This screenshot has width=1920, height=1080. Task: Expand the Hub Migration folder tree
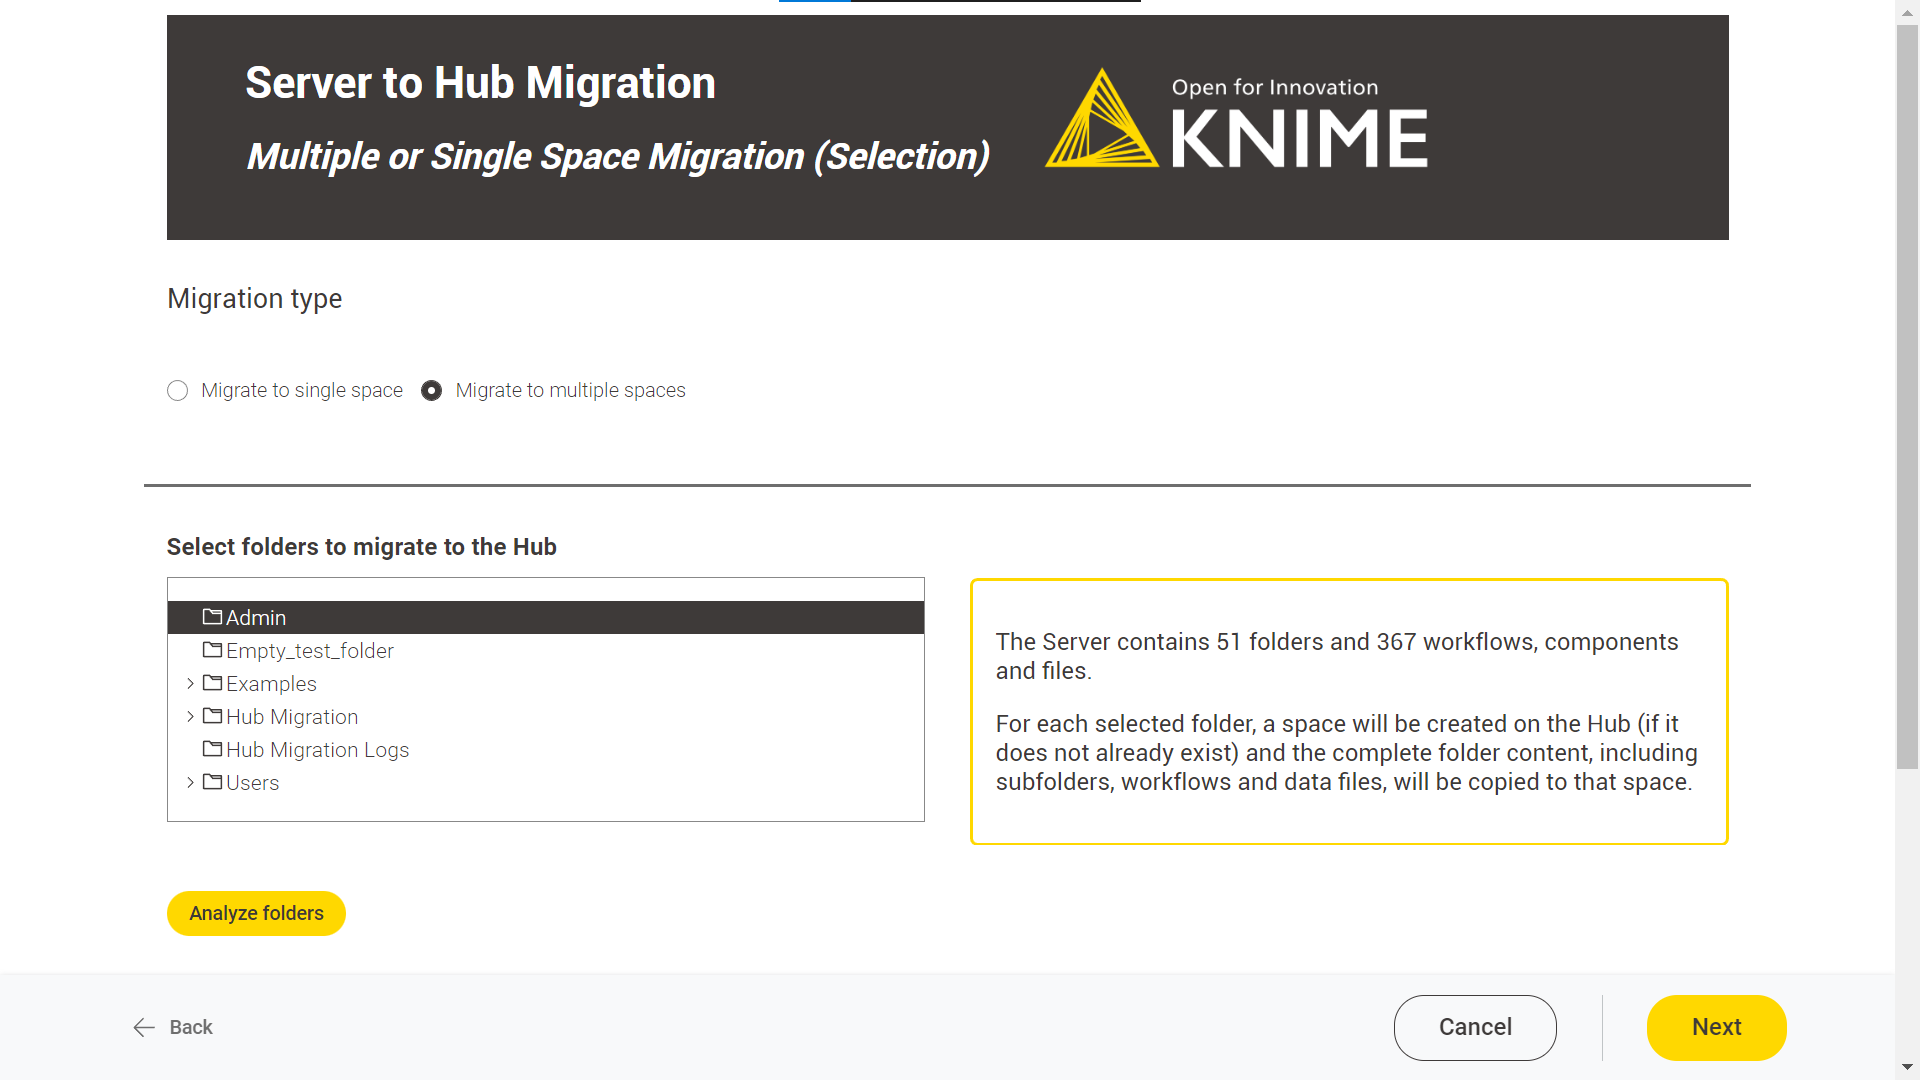(191, 716)
